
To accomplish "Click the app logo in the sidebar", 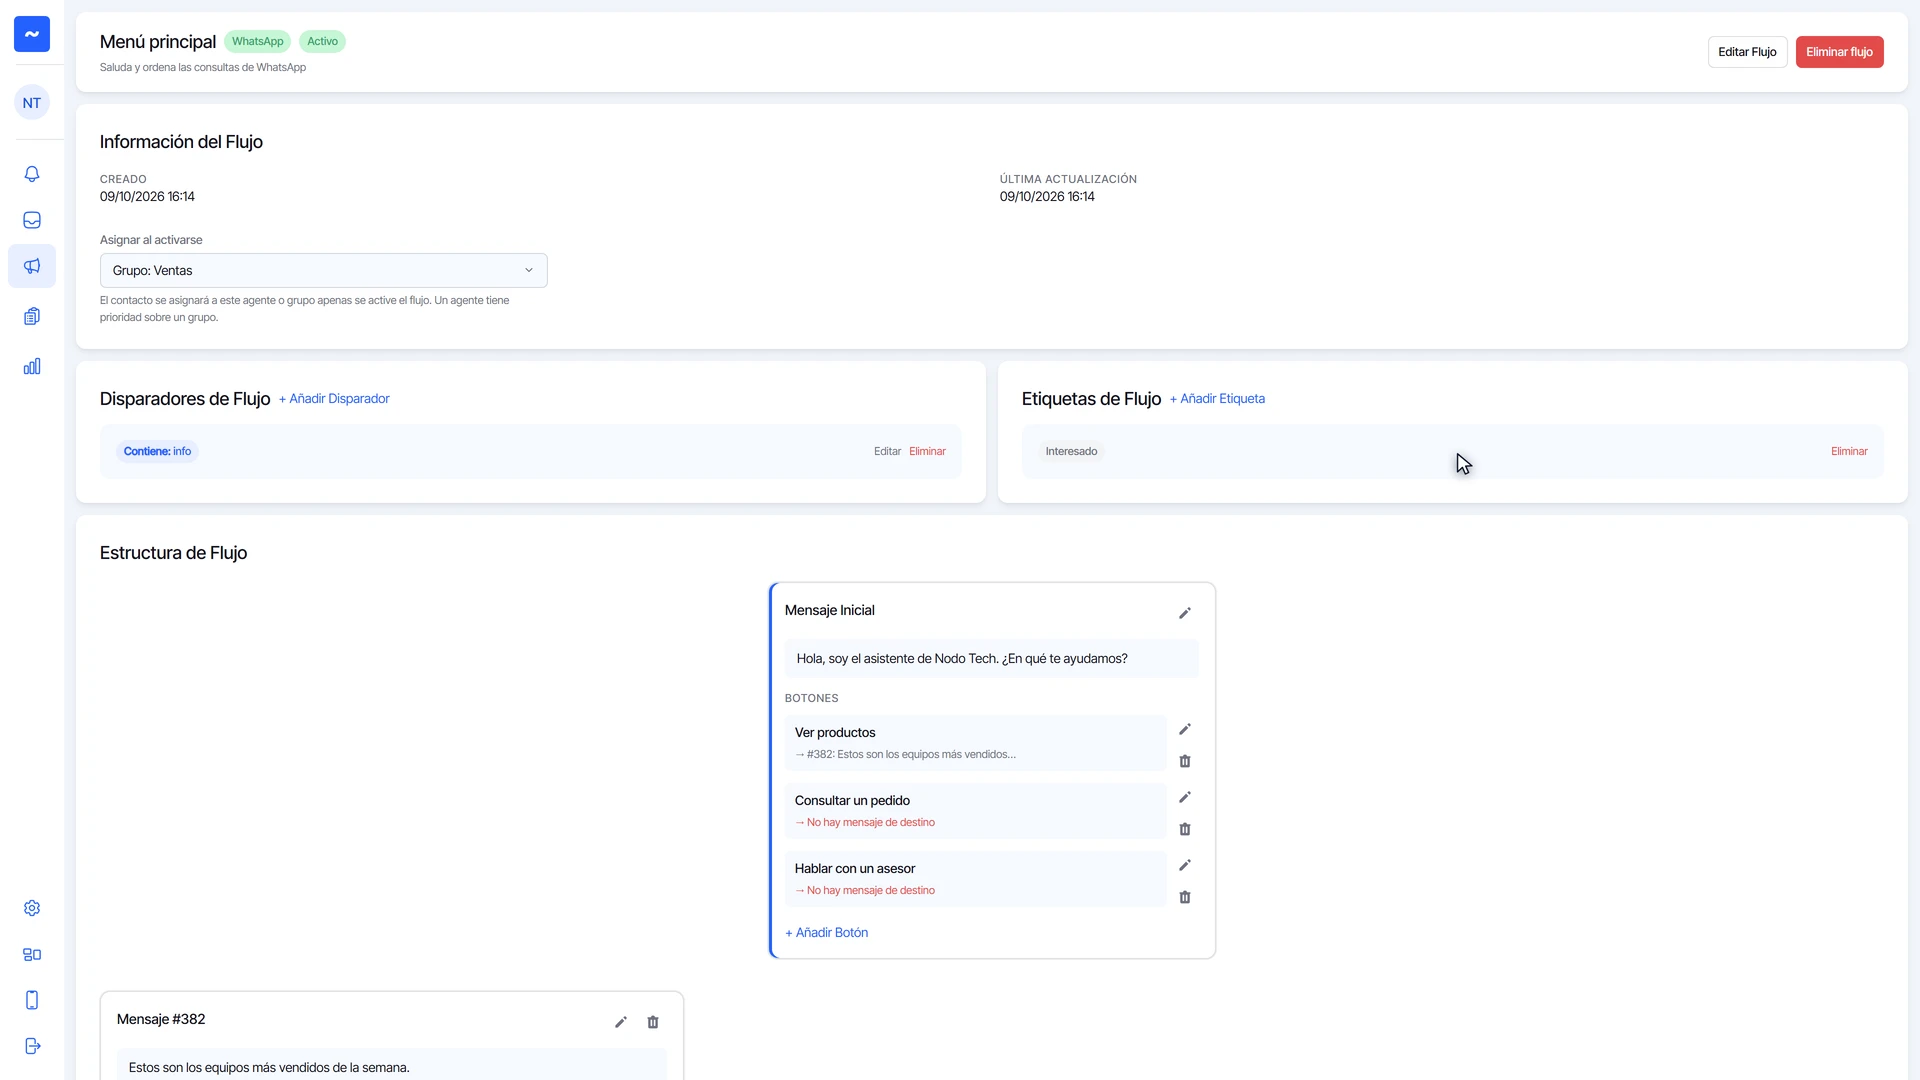I will tap(32, 34).
